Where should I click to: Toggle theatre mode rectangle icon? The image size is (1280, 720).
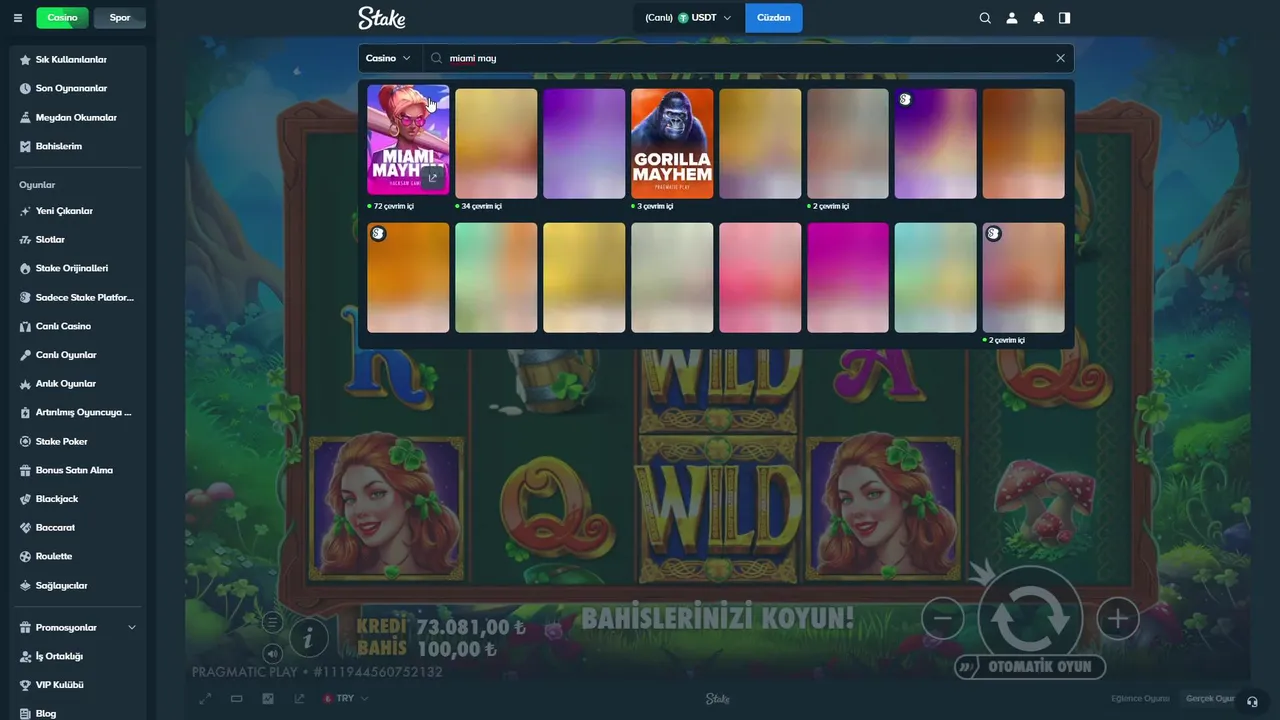[236, 699]
